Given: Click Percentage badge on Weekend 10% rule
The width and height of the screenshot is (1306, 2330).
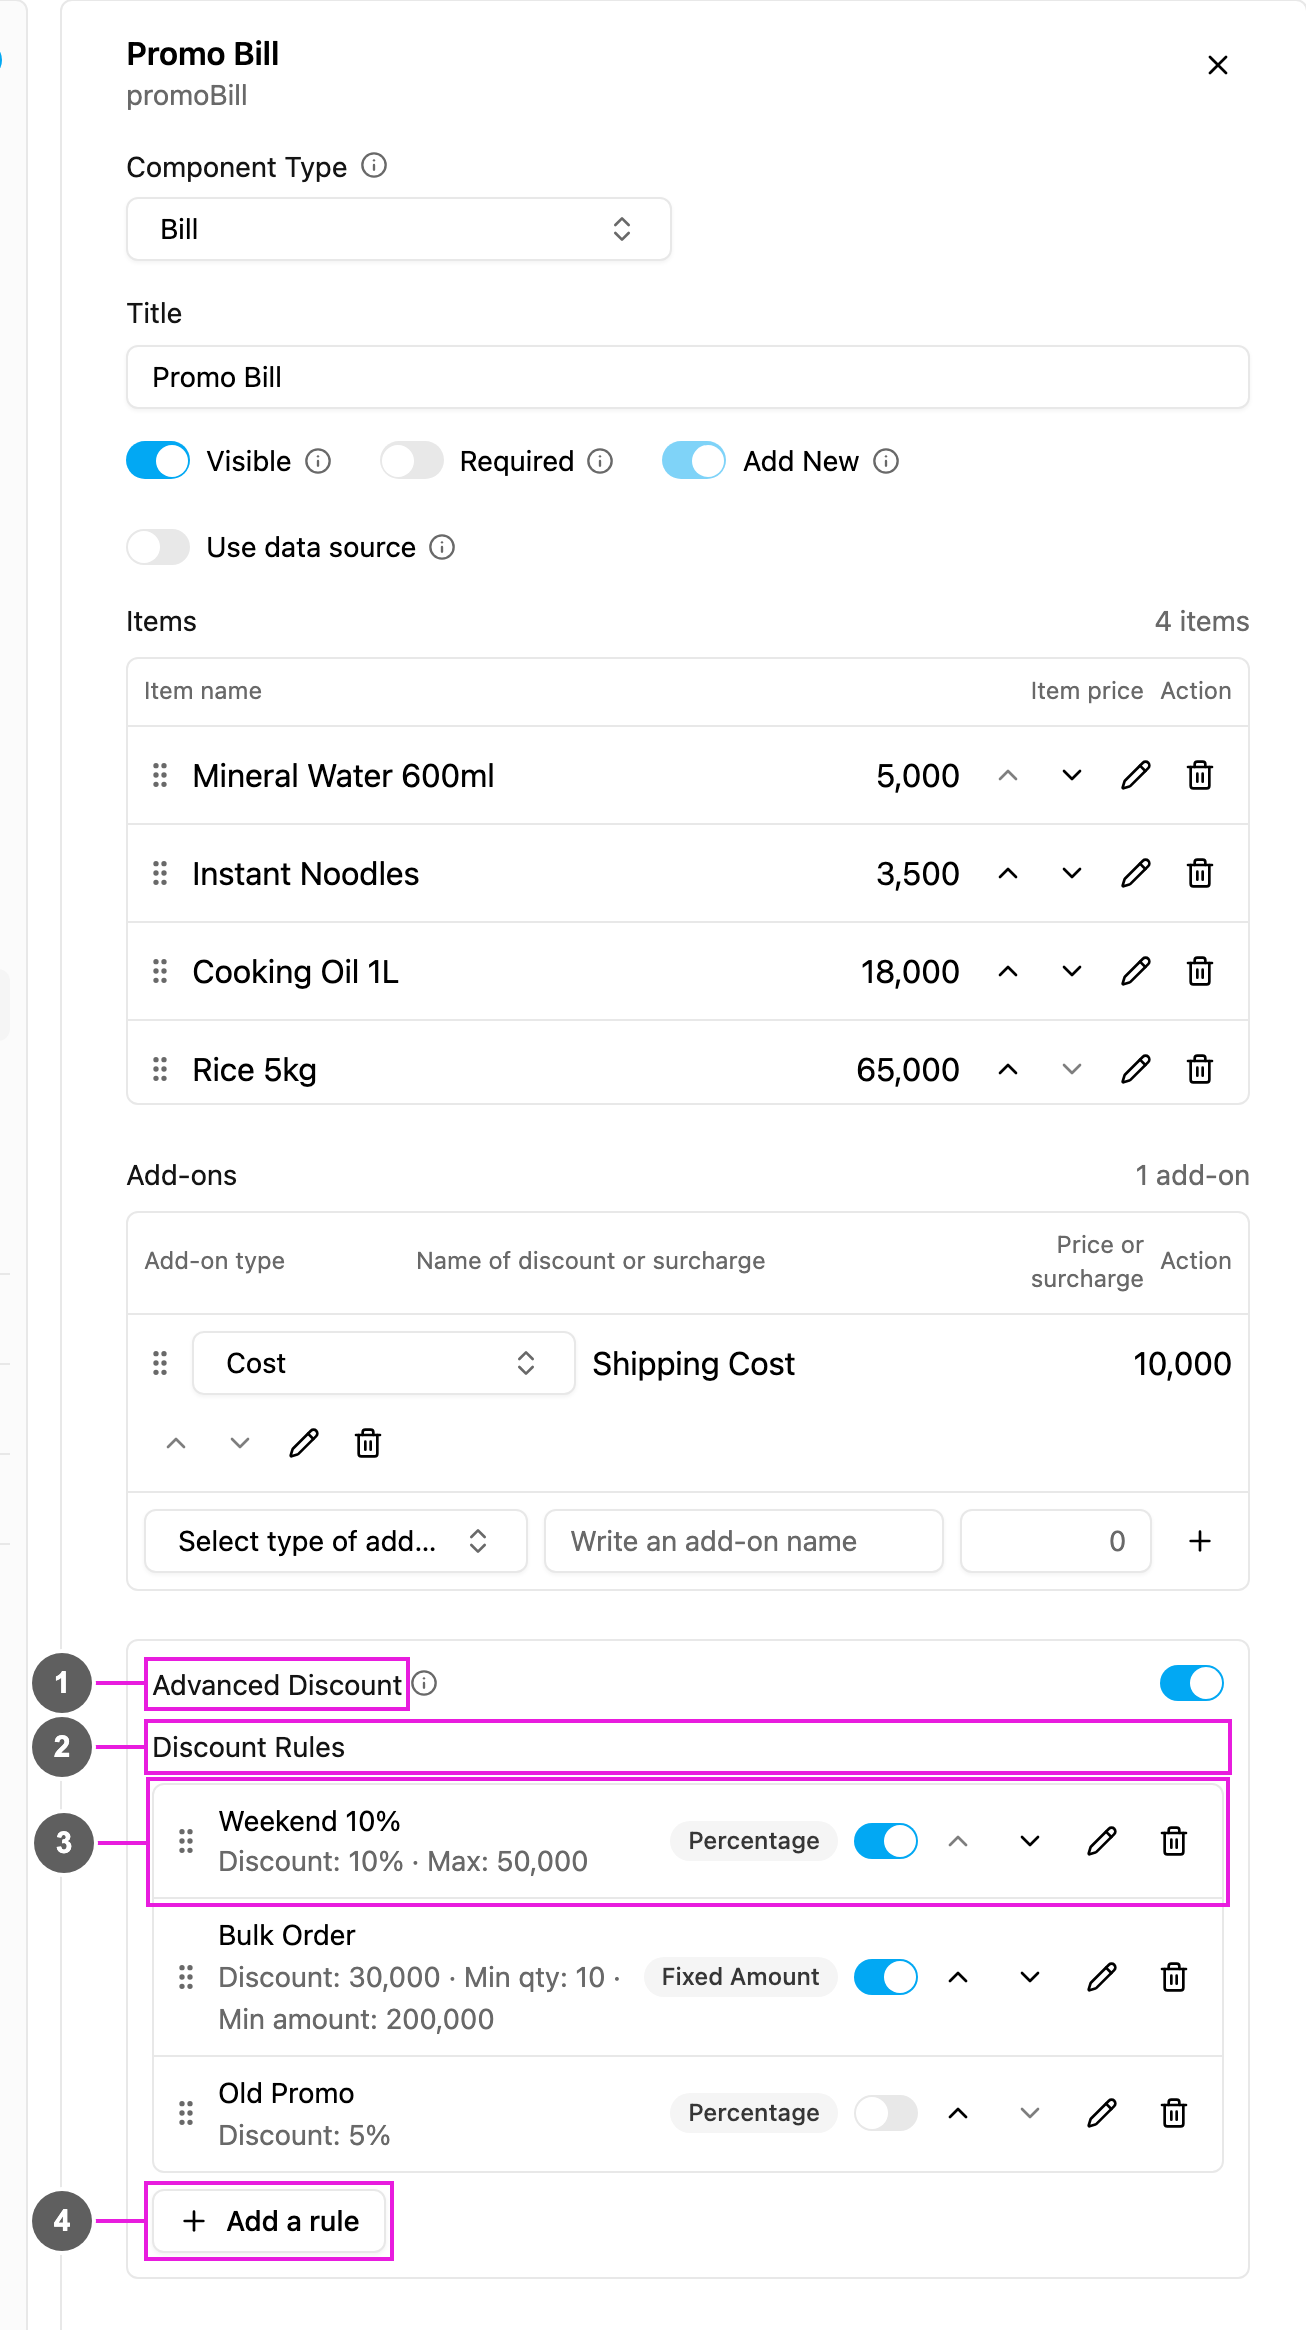Looking at the screenshot, I should coord(754,1841).
